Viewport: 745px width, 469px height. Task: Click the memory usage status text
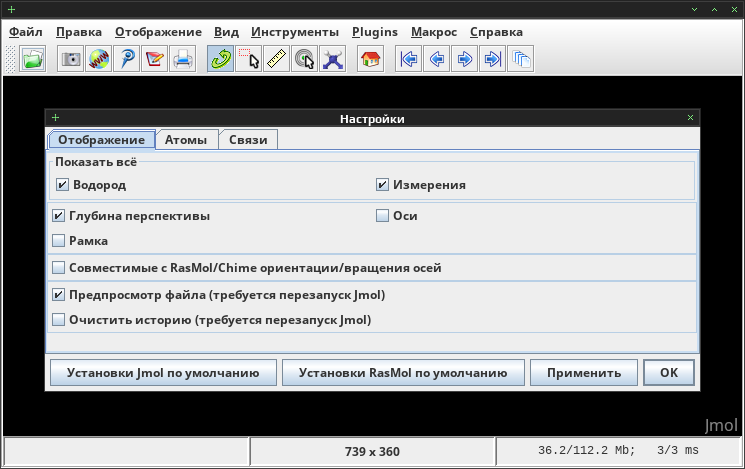[x=618, y=450]
